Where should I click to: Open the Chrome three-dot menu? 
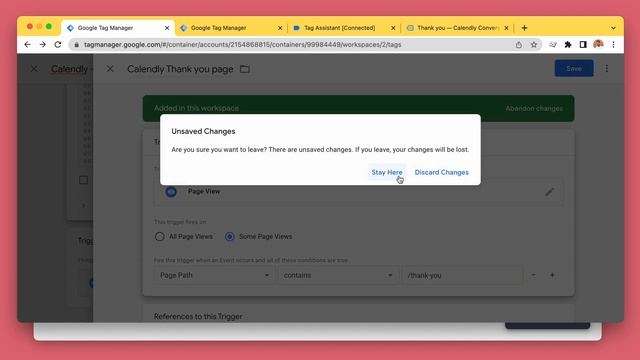tap(613, 44)
